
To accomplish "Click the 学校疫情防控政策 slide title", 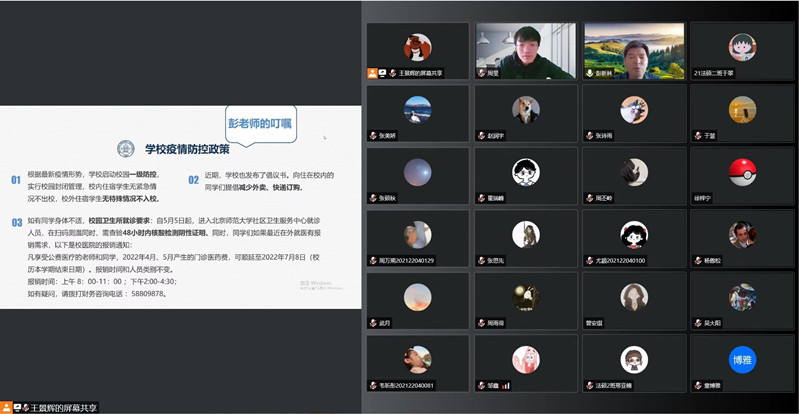I will click(x=186, y=150).
